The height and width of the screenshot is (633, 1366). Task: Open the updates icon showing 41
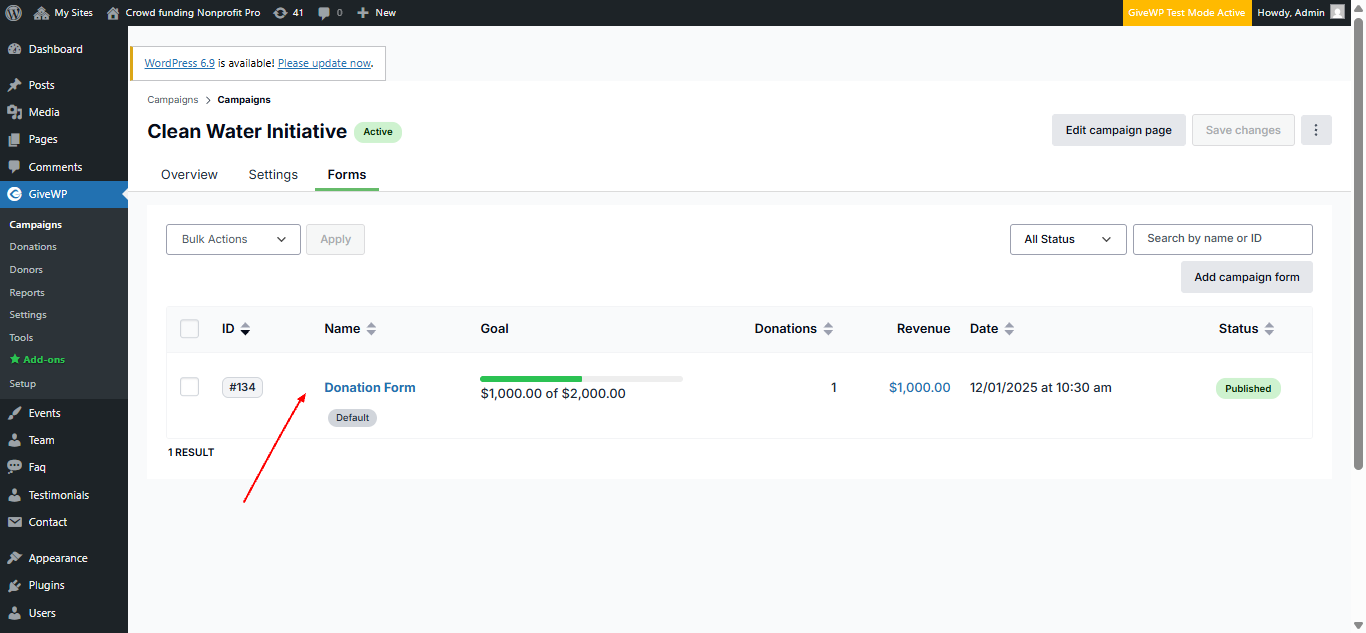click(x=280, y=13)
